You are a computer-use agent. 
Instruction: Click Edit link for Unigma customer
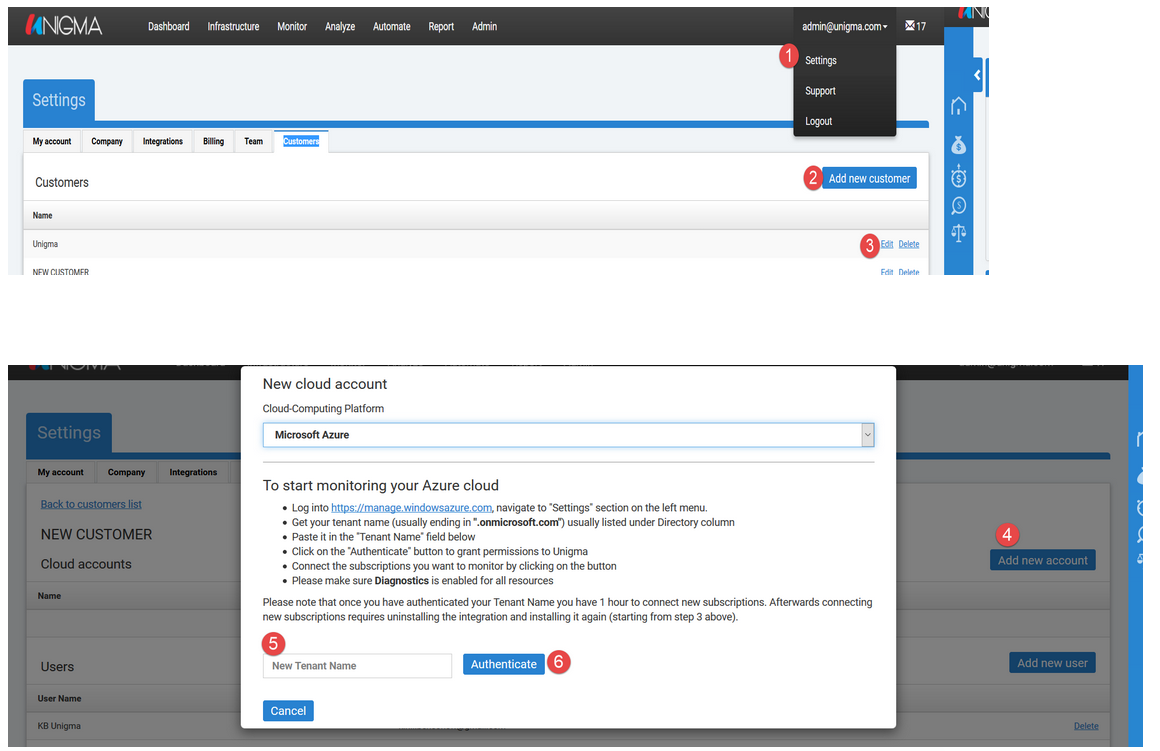point(887,244)
